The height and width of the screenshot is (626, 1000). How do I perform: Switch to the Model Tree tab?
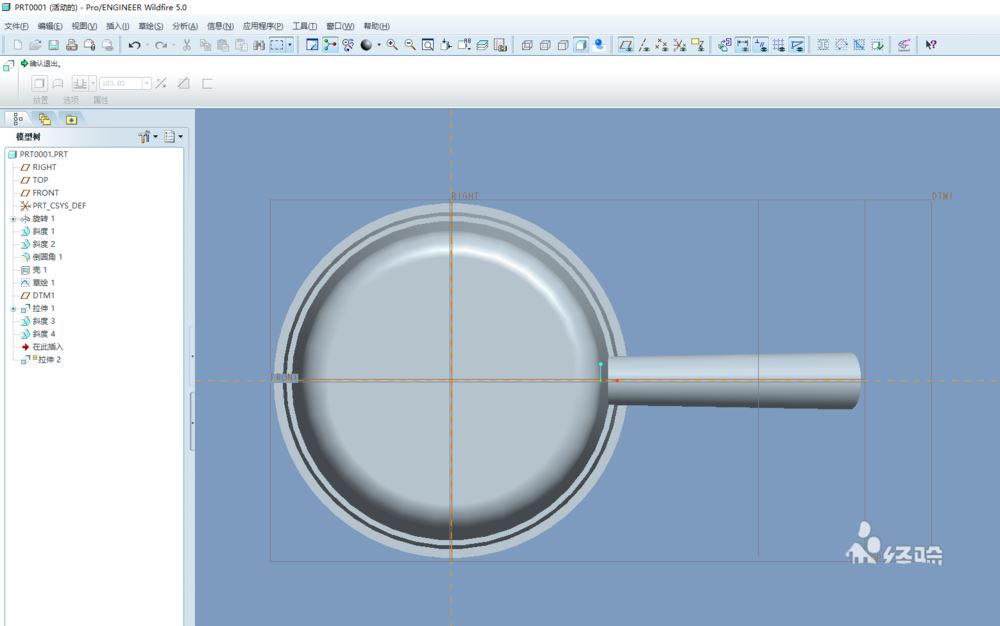click(18, 119)
